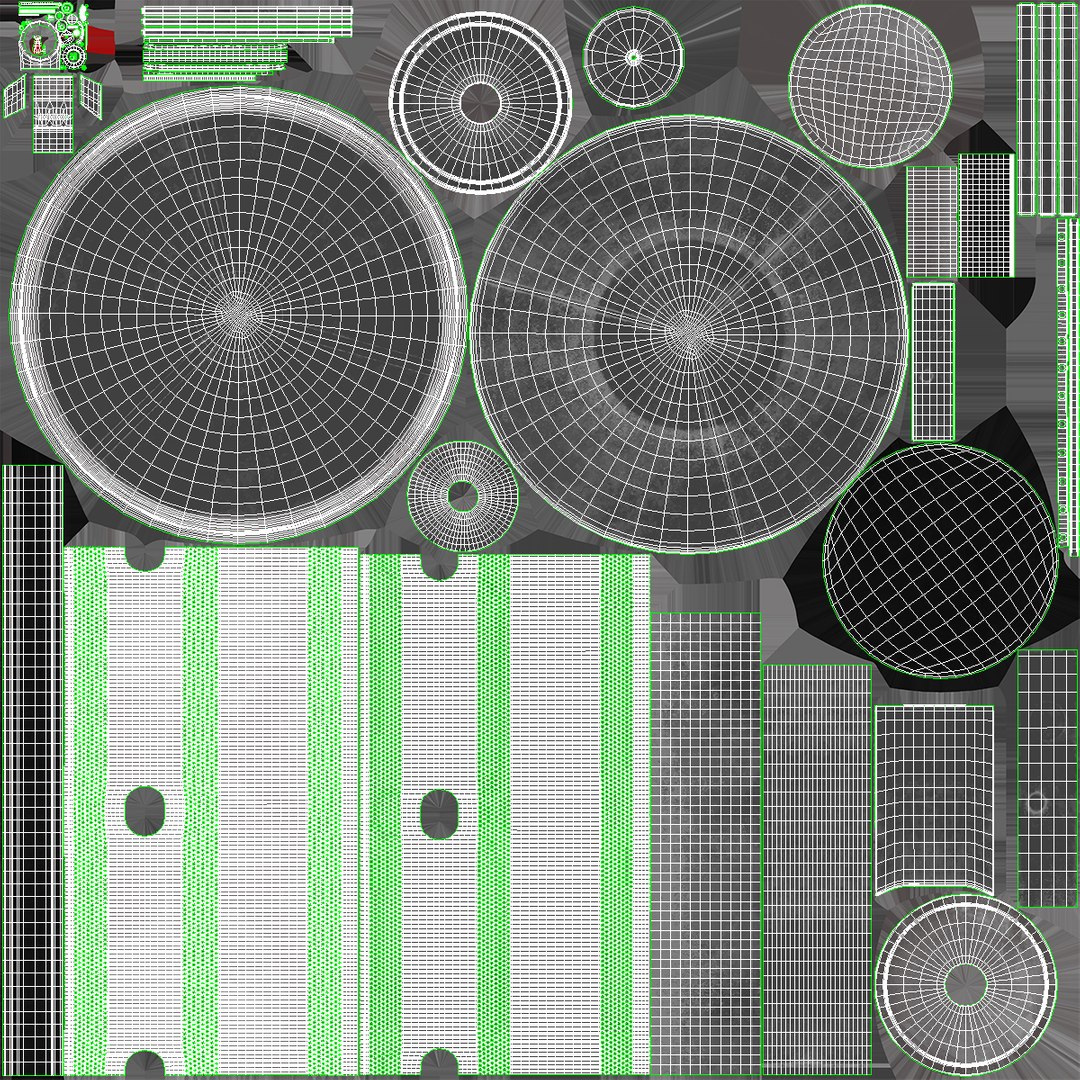
Task: Click the small red UV patch
Action: coord(101,39)
